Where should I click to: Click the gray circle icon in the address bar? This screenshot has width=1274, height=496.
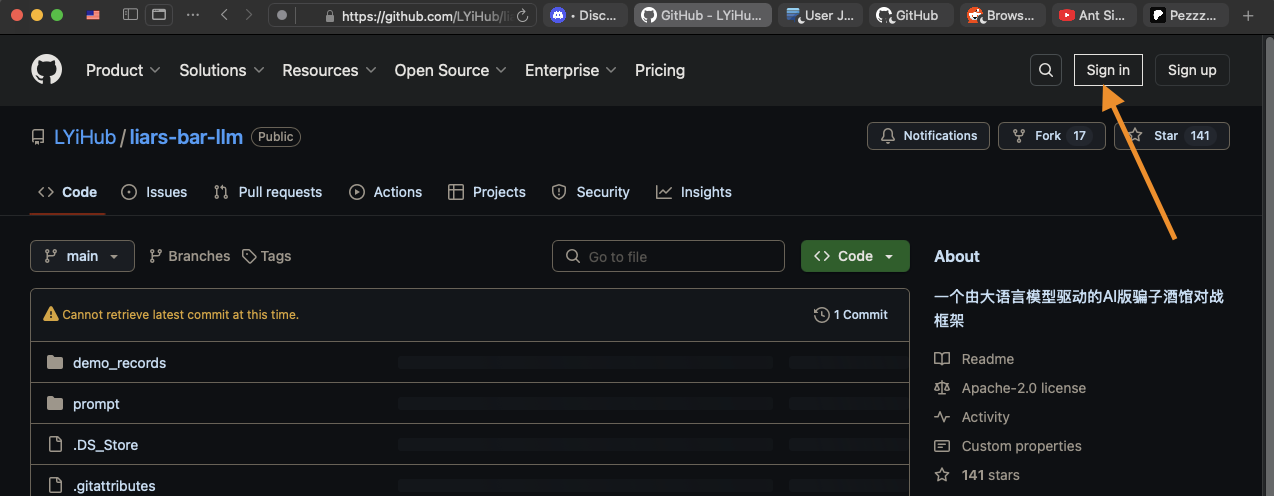[282, 16]
